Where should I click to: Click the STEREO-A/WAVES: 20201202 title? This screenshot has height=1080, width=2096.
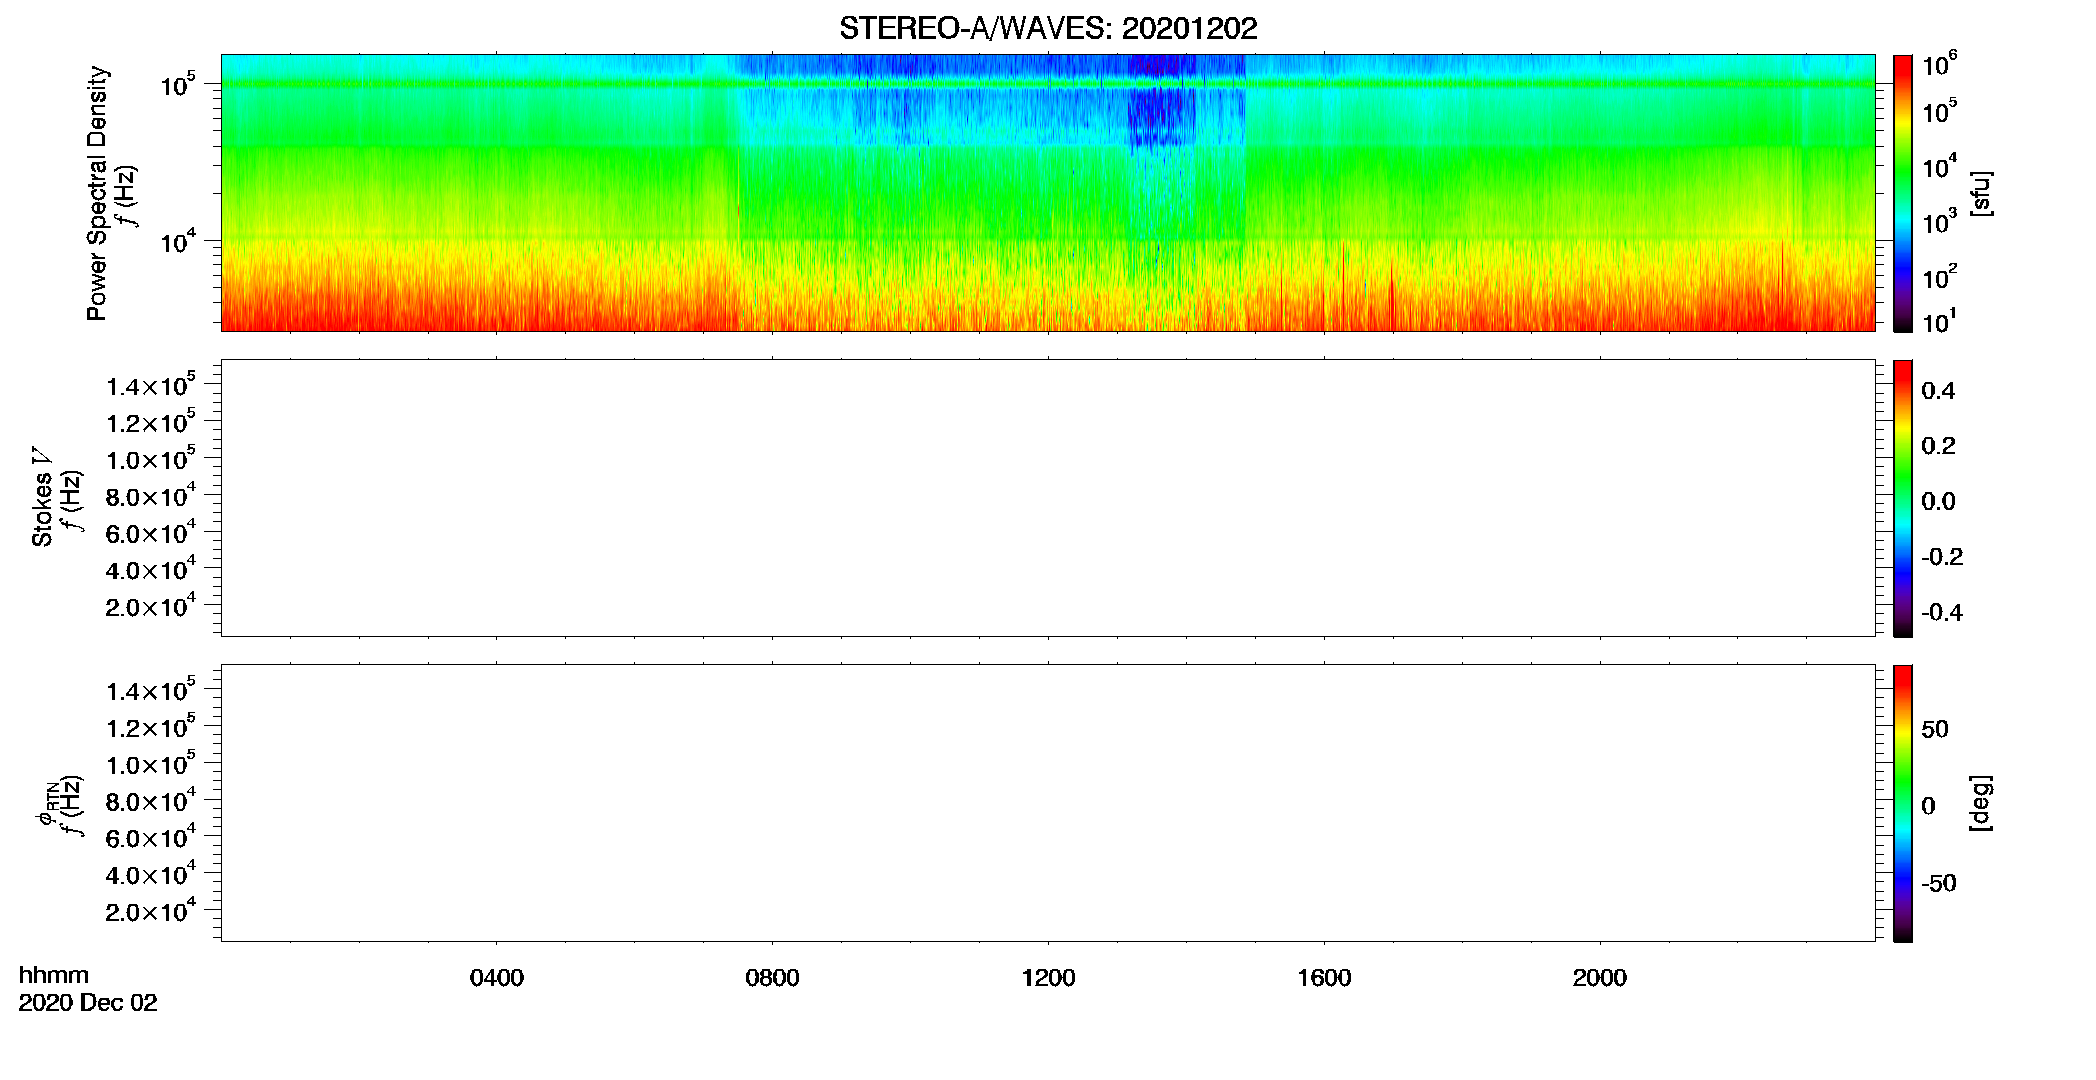[x=1048, y=29]
